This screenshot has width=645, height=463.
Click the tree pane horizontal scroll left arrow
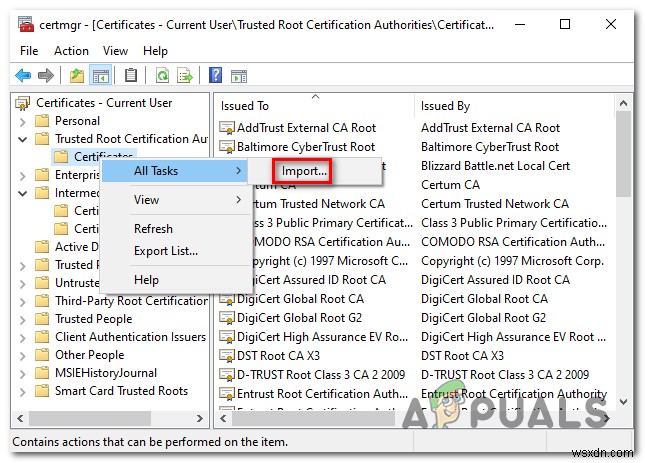coord(20,419)
